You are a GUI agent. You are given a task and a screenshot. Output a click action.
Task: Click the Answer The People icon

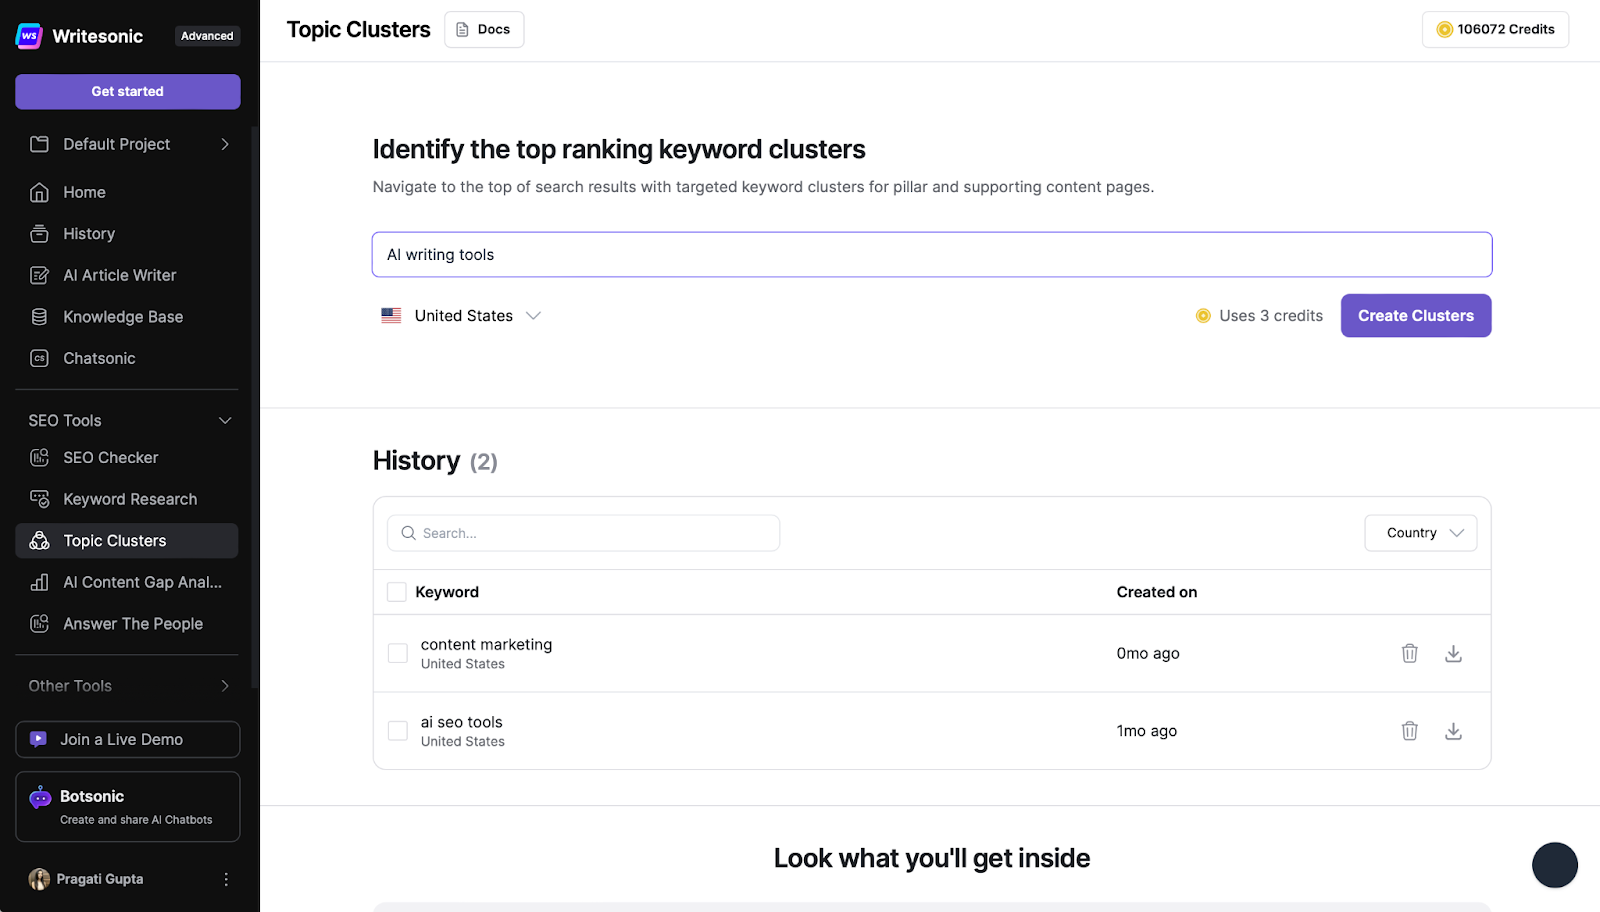40,624
